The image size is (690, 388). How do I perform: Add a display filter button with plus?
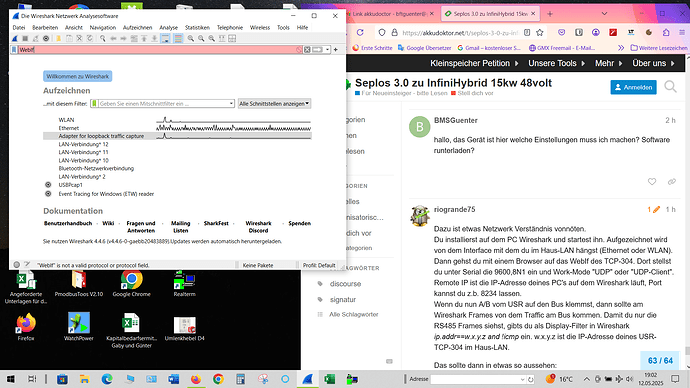(336, 50)
